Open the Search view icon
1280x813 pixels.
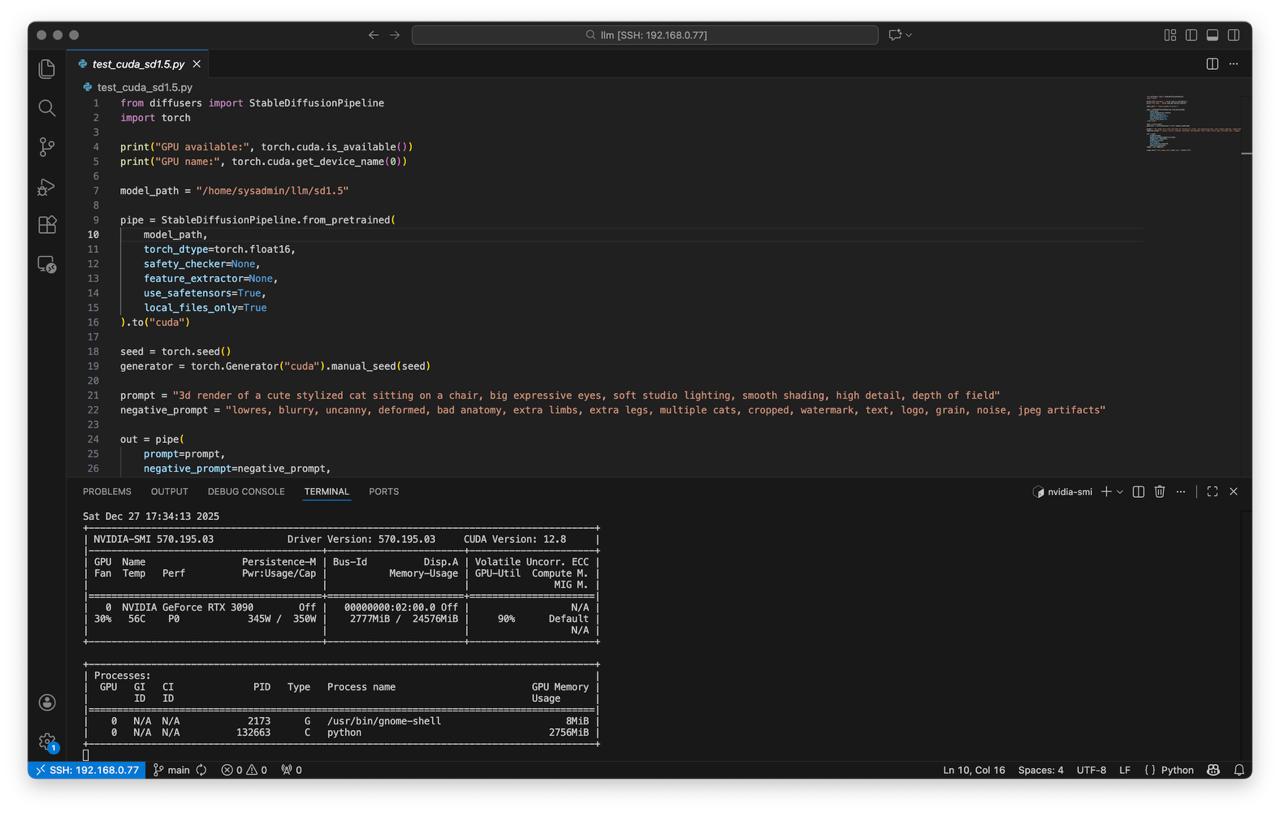click(x=47, y=108)
